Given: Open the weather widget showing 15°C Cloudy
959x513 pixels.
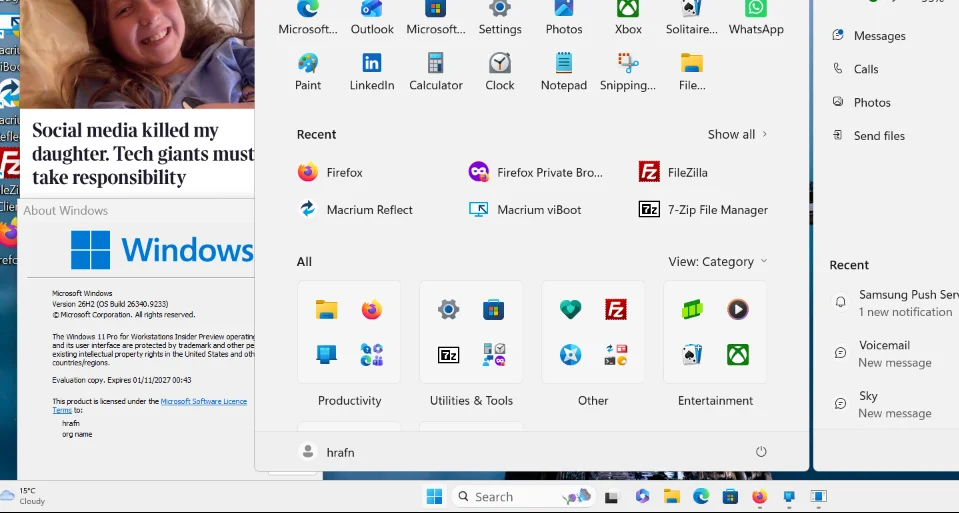Looking at the screenshot, I should pyautogui.click(x=23, y=496).
